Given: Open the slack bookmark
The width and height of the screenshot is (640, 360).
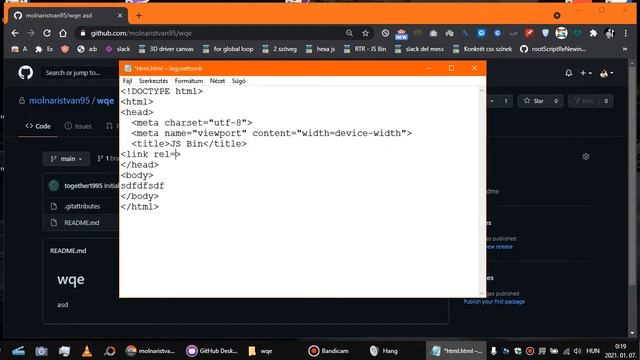Looking at the screenshot, I should (x=118, y=49).
